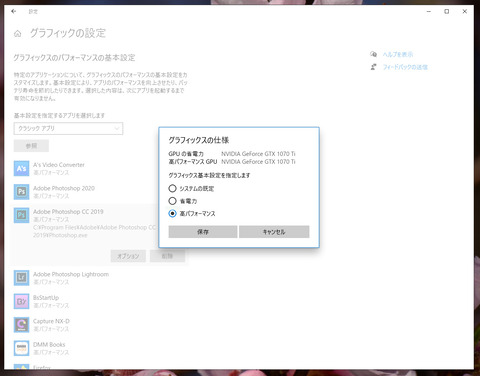The height and width of the screenshot is (376, 480).
Task: Click the DMM Books app icon
Action: pos(21,348)
